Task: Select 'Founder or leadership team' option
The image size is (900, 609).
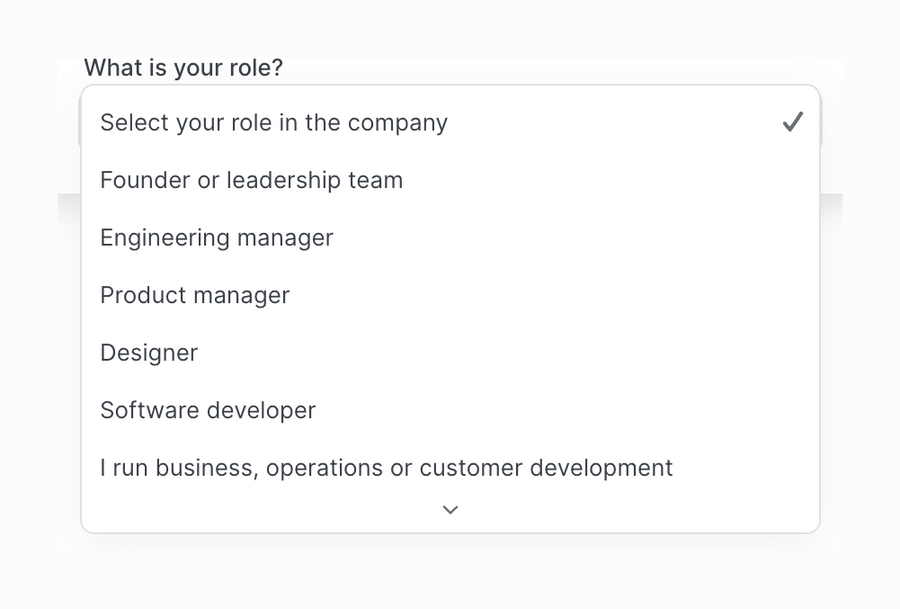Action: [x=252, y=180]
